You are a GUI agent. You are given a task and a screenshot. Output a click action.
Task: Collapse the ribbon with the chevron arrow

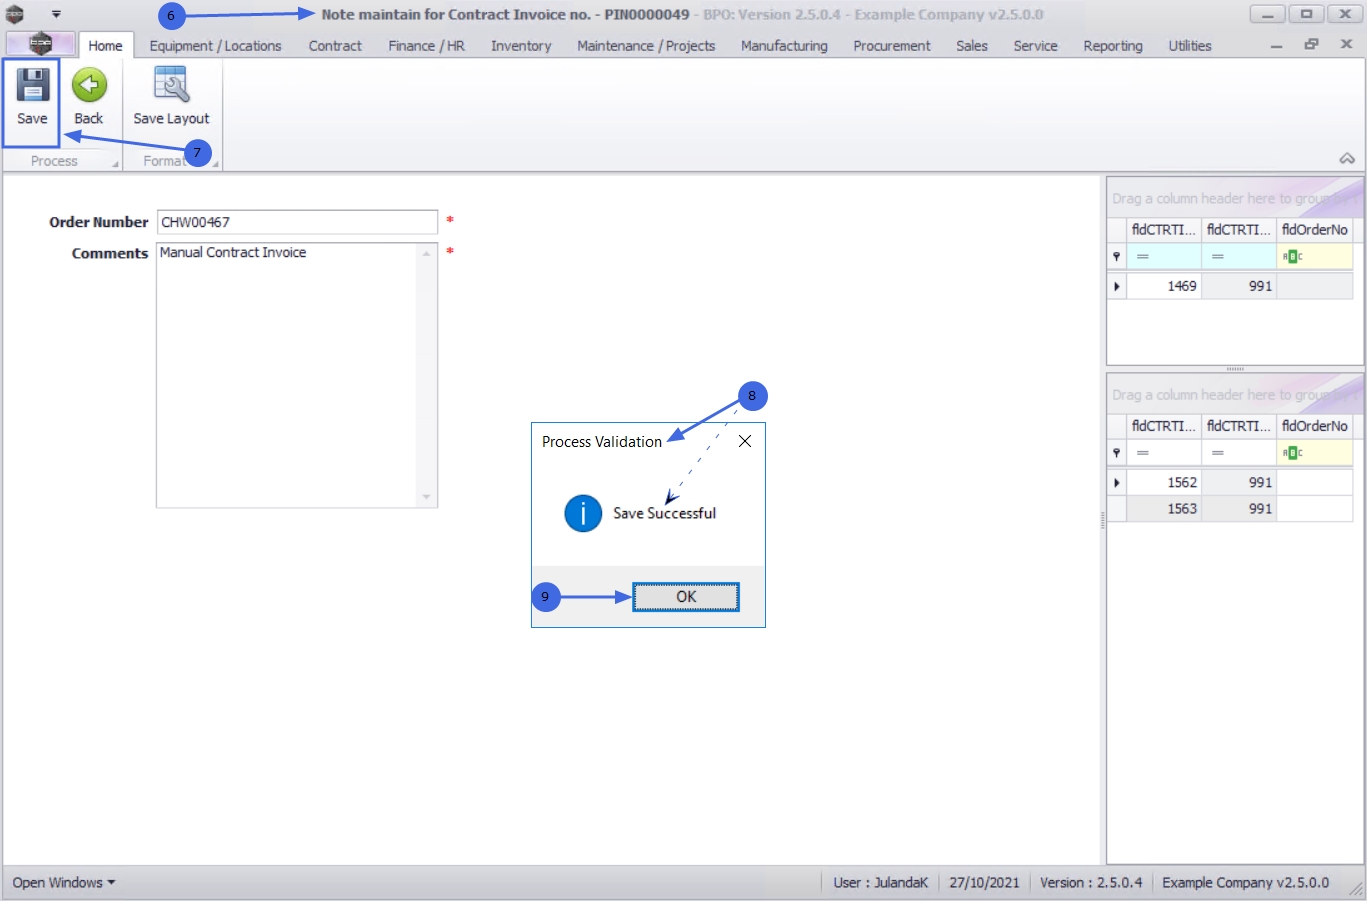click(1347, 159)
